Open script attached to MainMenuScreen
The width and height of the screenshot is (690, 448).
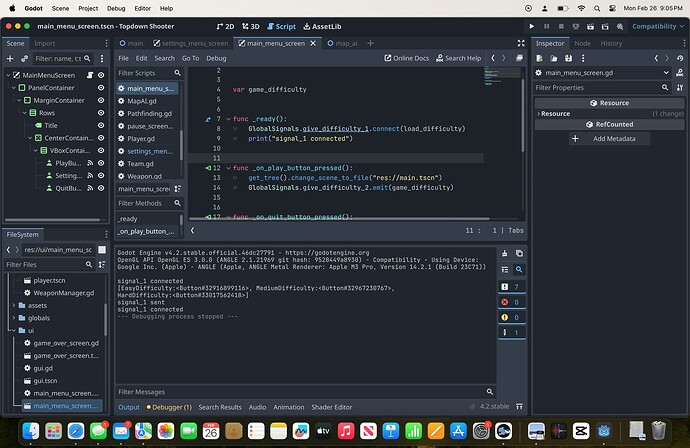[x=90, y=75]
